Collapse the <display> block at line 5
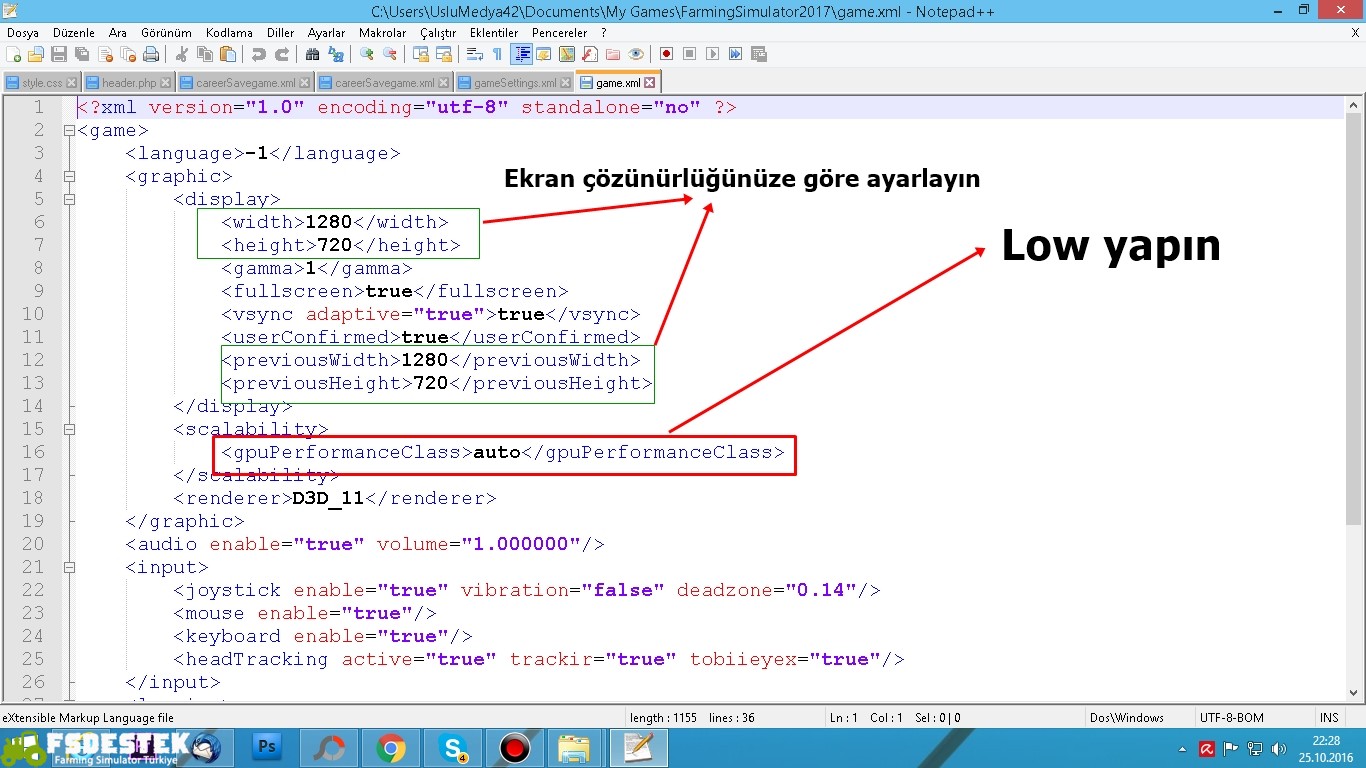1366x768 pixels. click(69, 200)
